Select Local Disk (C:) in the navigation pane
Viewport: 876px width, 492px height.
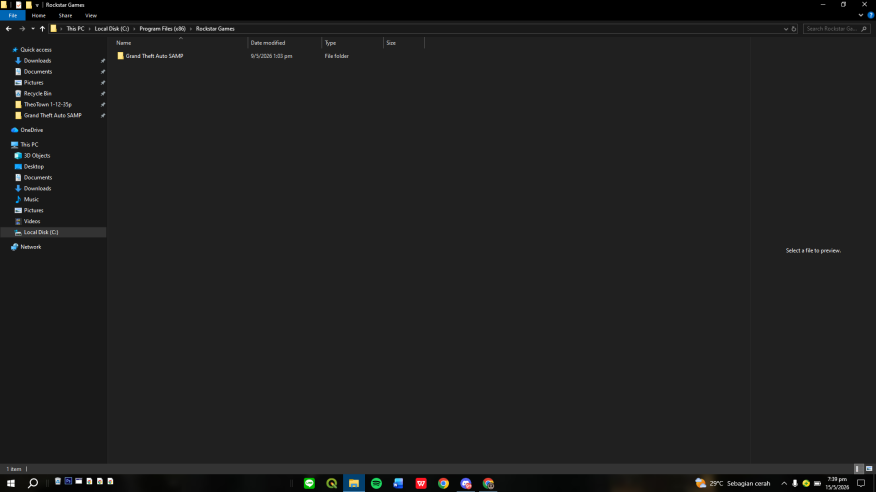[41, 232]
